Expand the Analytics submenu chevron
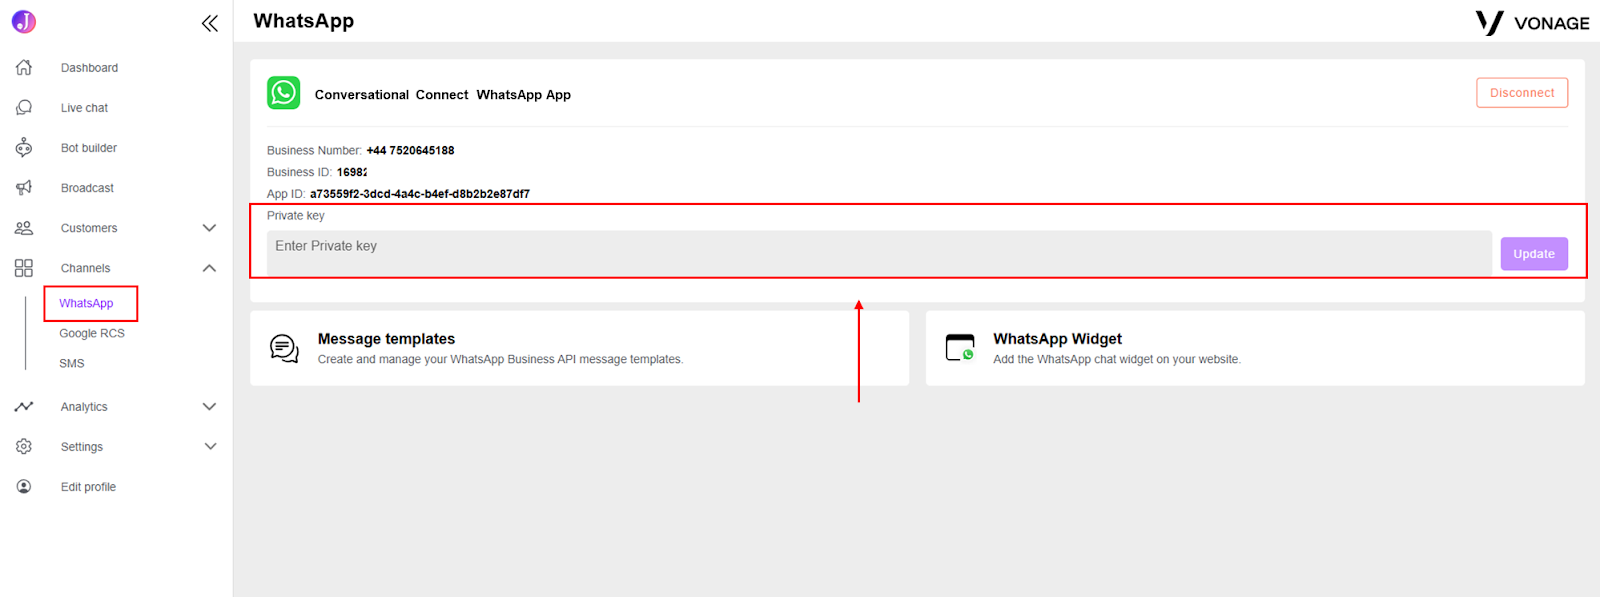The width and height of the screenshot is (1600, 597). [209, 407]
